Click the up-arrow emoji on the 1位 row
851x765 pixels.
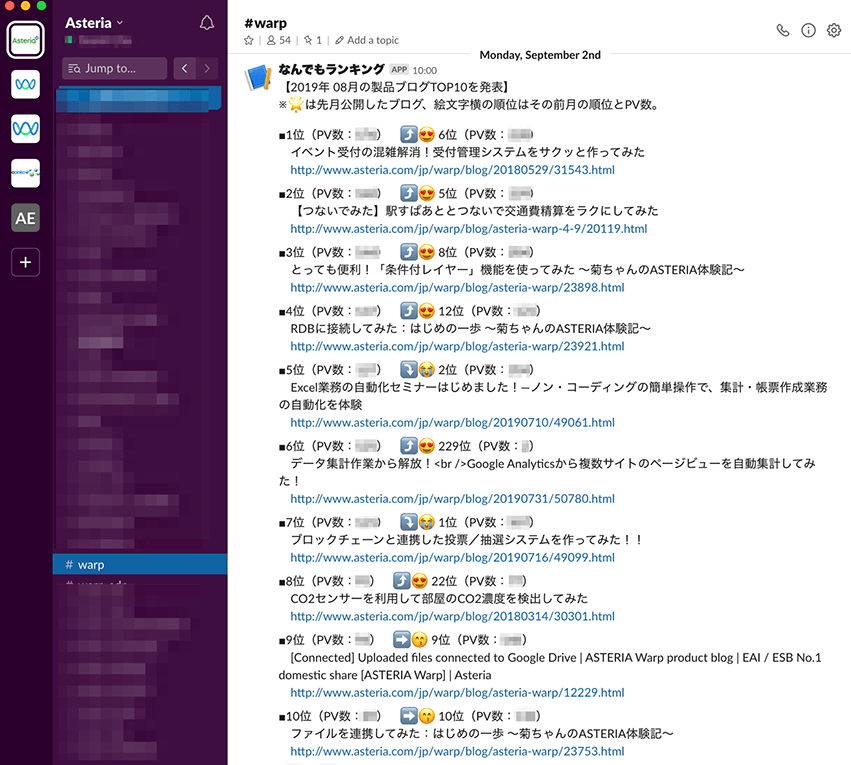tap(409, 134)
